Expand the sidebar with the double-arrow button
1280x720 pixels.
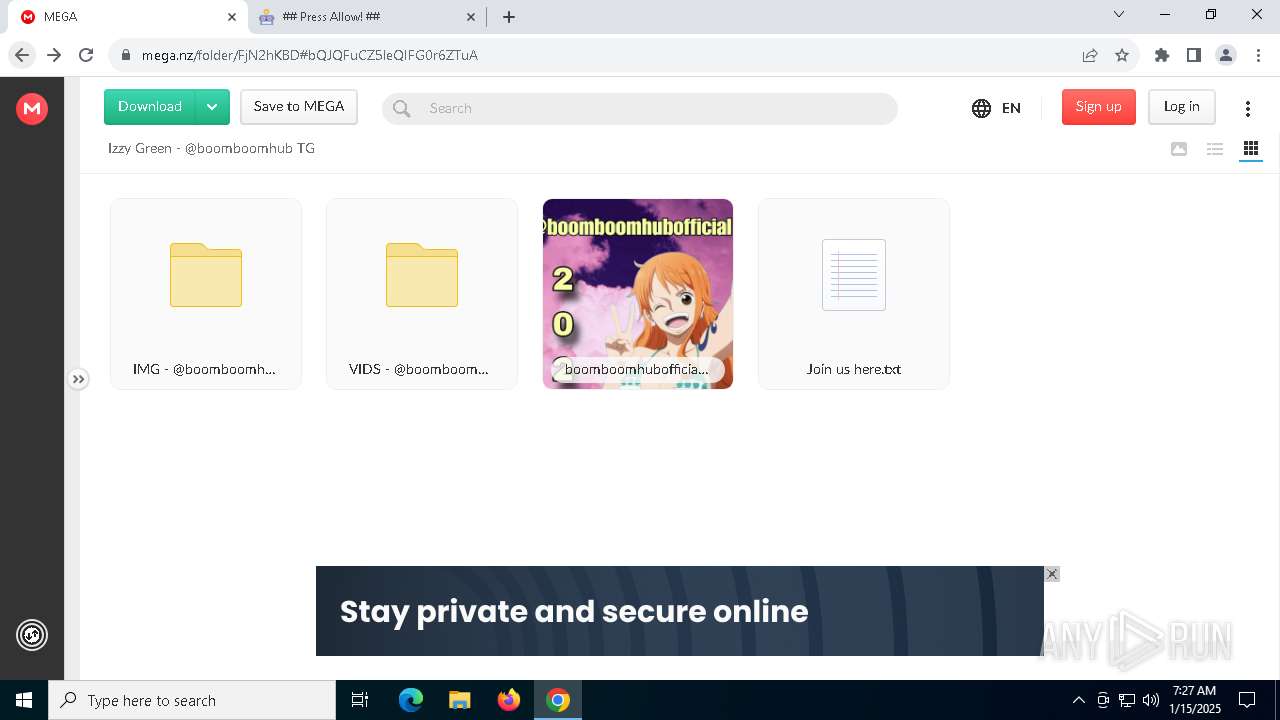click(x=78, y=379)
